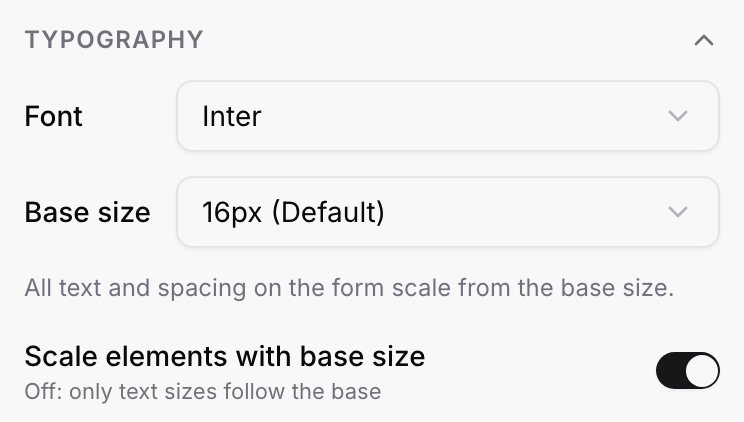
Task: Click the white knob of the toggle
Action: coord(702,370)
